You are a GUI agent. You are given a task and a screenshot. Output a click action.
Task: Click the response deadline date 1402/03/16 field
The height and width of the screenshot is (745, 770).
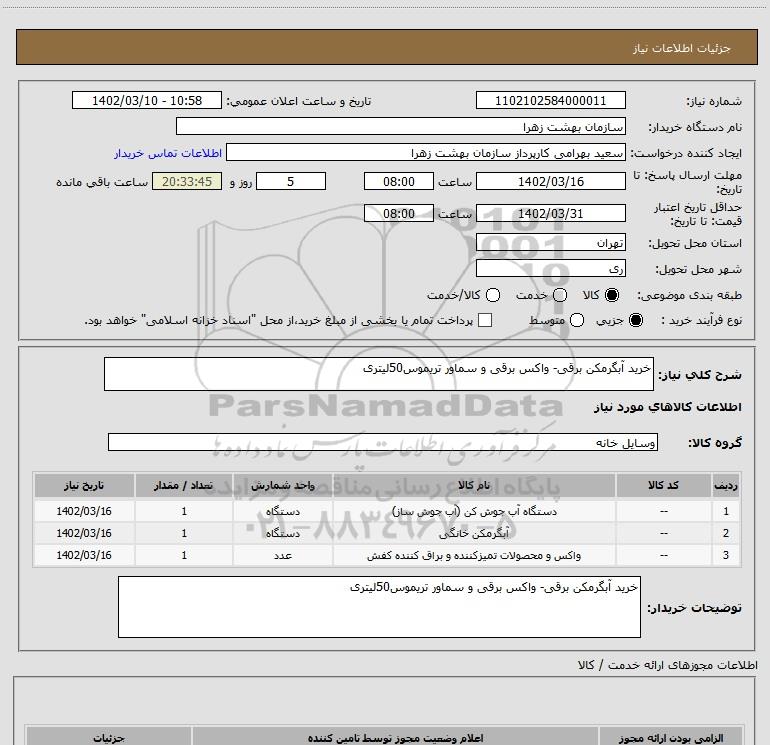point(550,181)
